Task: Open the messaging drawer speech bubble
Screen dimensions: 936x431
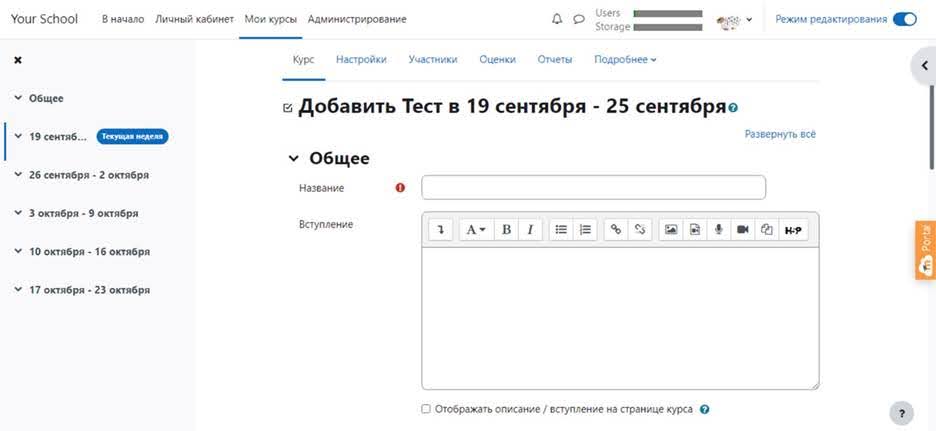Action: click(x=578, y=19)
